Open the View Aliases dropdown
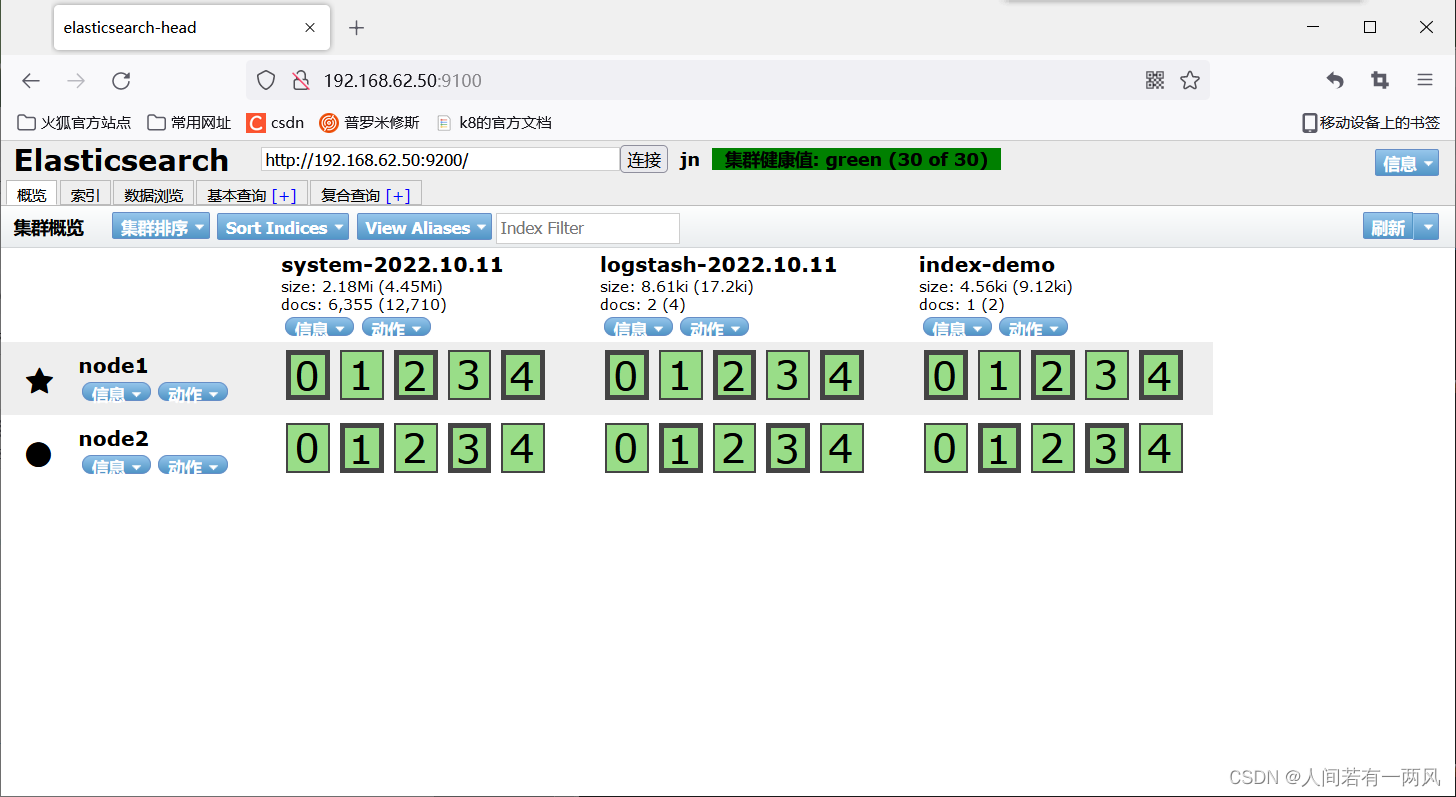This screenshot has width=1456, height=797. click(424, 228)
